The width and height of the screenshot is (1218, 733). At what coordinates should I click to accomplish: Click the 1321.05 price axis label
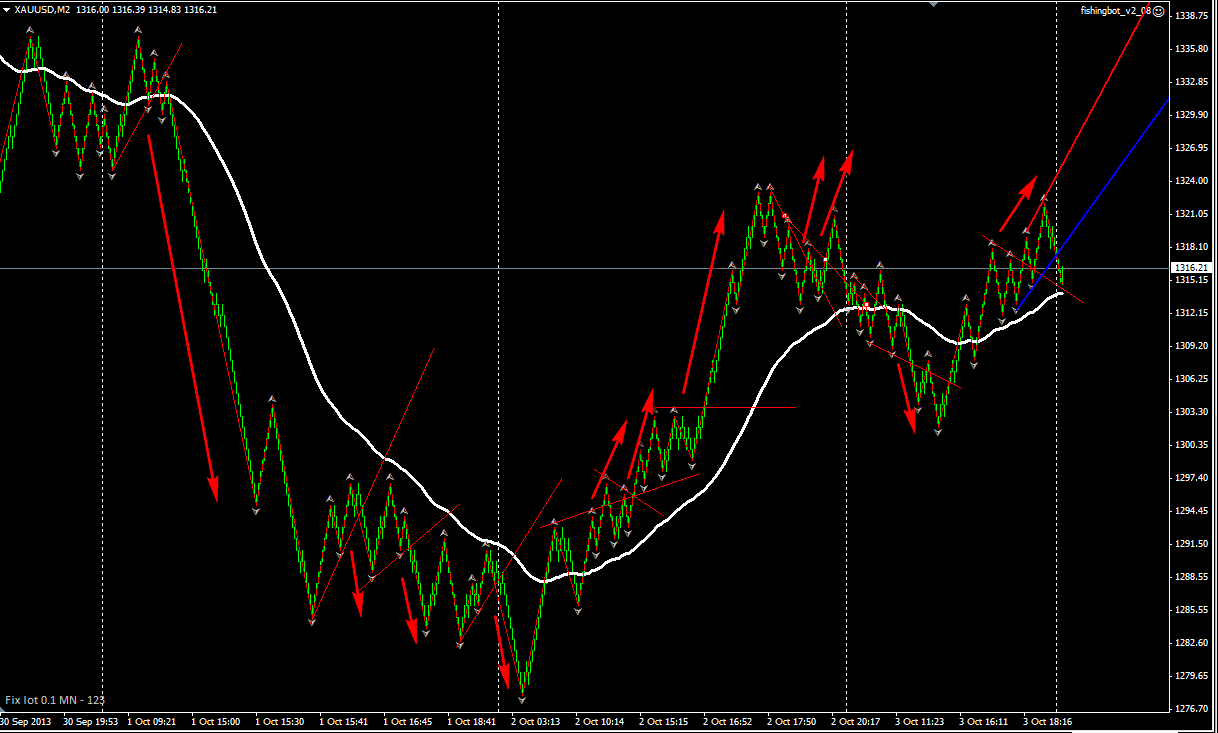click(1192, 214)
